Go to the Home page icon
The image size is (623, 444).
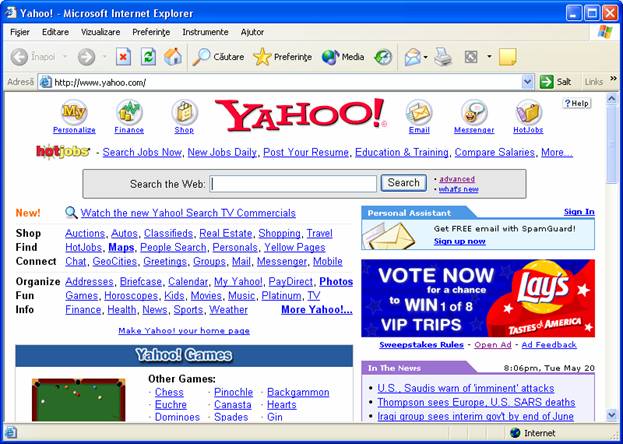coord(173,57)
